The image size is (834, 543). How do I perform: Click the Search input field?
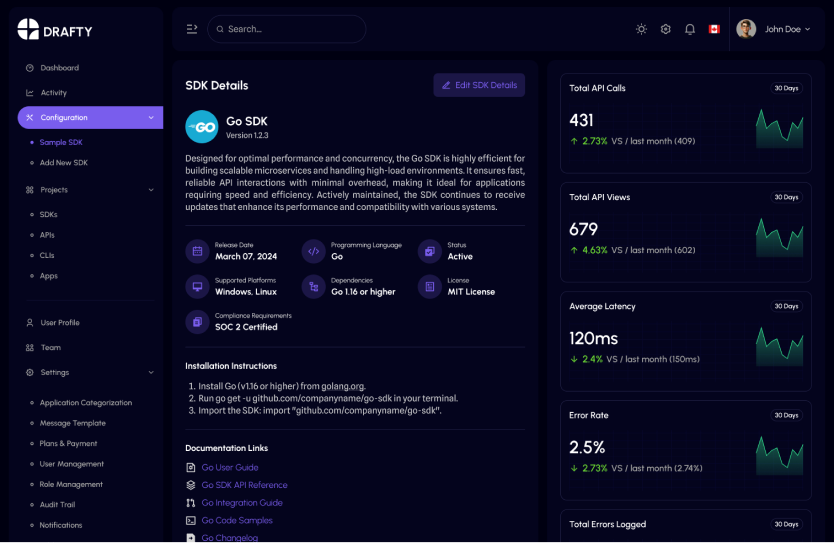290,29
